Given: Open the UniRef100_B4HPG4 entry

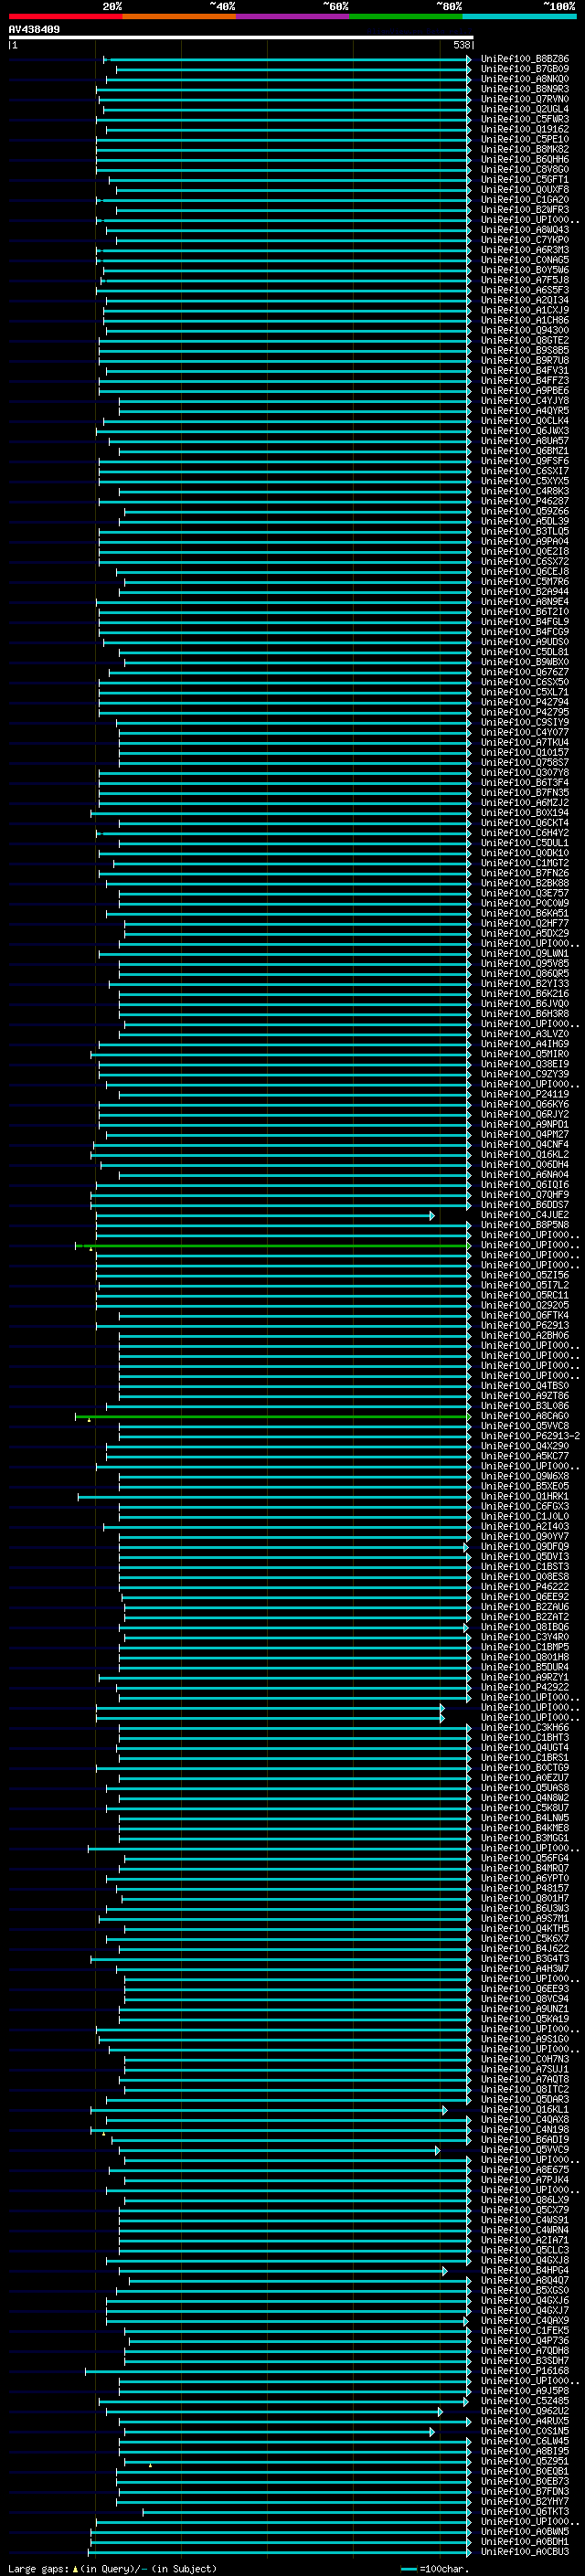Looking at the screenshot, I should [x=525, y=2270].
